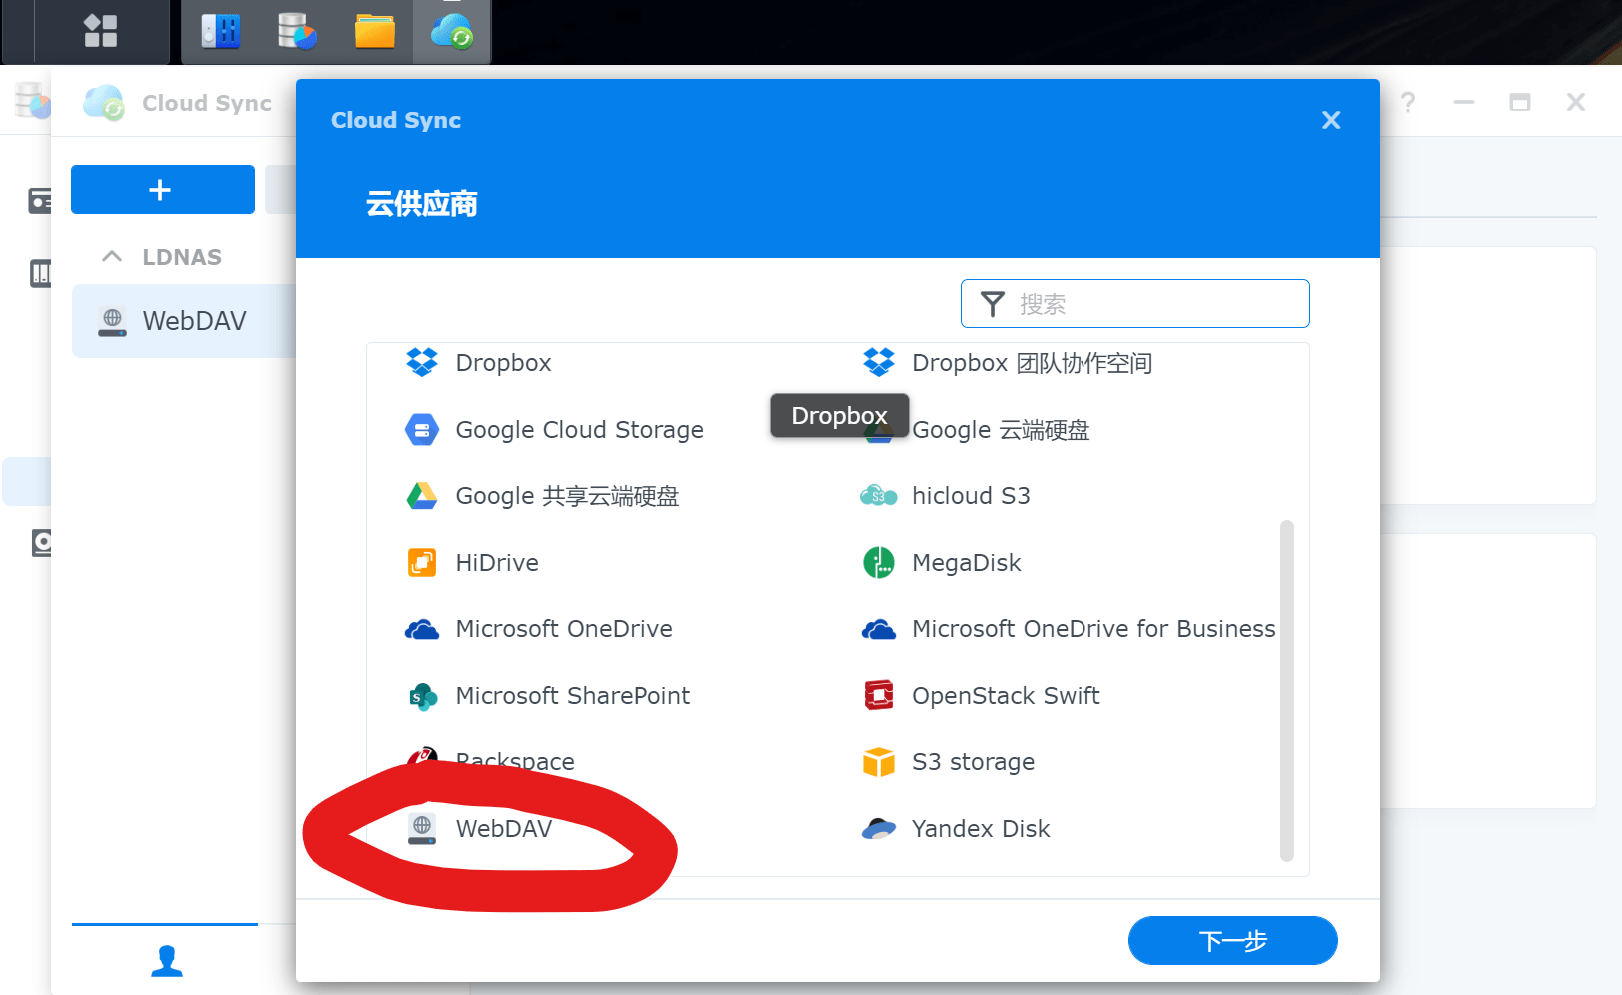Select Google Cloud Storage label
This screenshot has height=995, width=1622.
click(580, 430)
